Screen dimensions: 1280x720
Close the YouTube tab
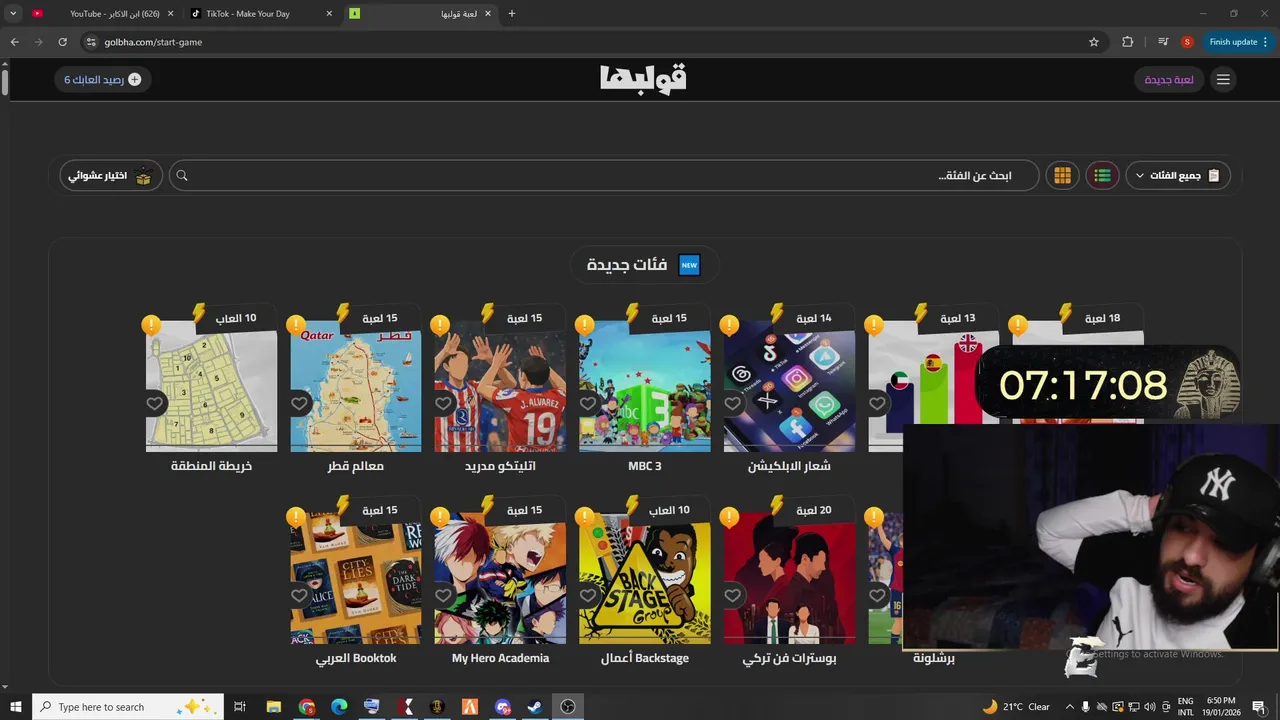pyautogui.click(x=170, y=14)
